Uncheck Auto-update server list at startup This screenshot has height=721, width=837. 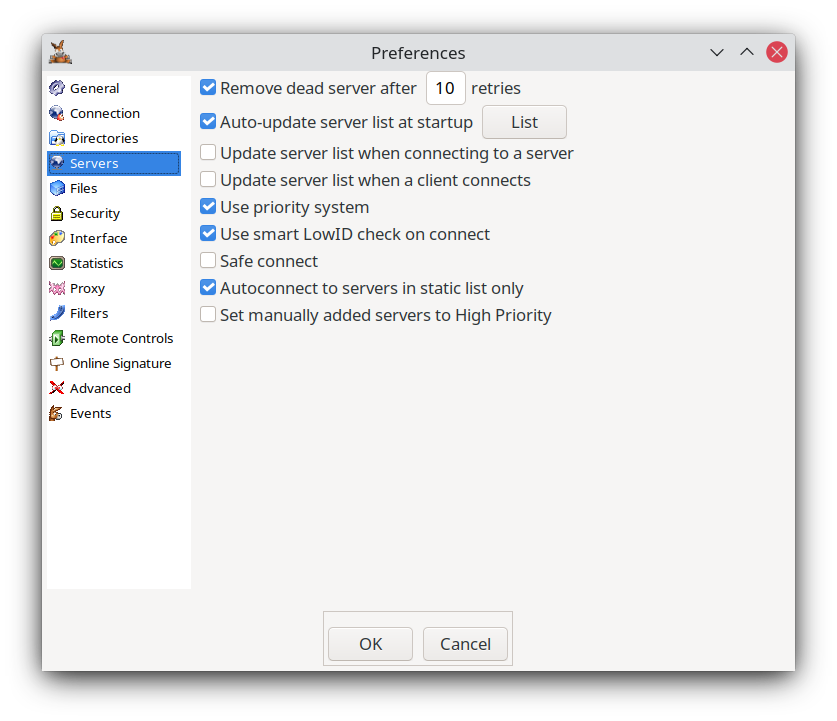[208, 122]
